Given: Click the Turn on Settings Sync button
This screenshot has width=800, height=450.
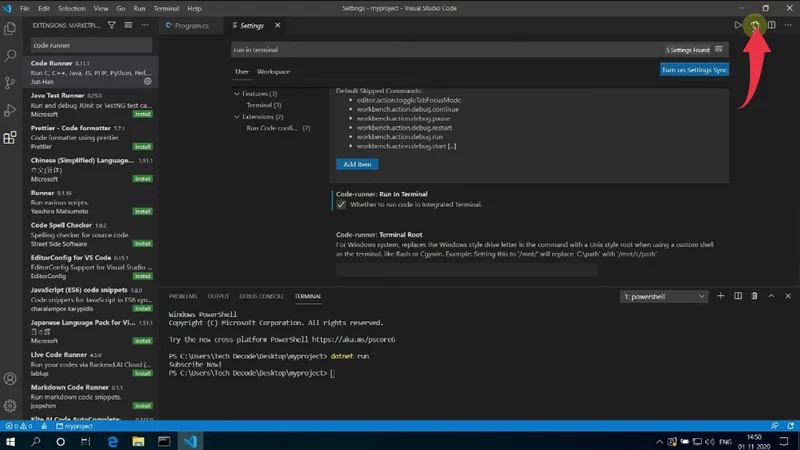Looking at the screenshot, I should coord(694,70).
